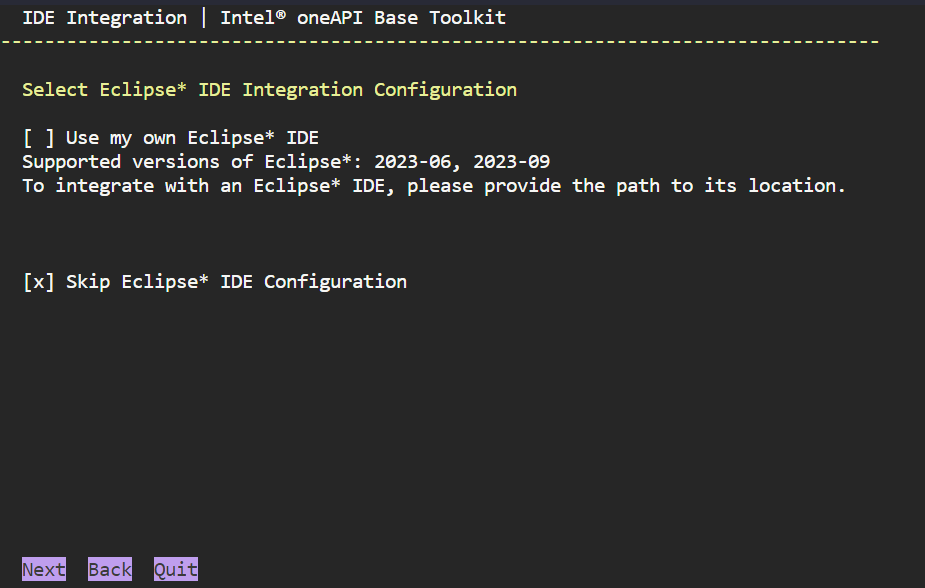Click the dashed separator line under the title
Viewport: 925px width, 588px height.
pyautogui.click(x=440, y=42)
